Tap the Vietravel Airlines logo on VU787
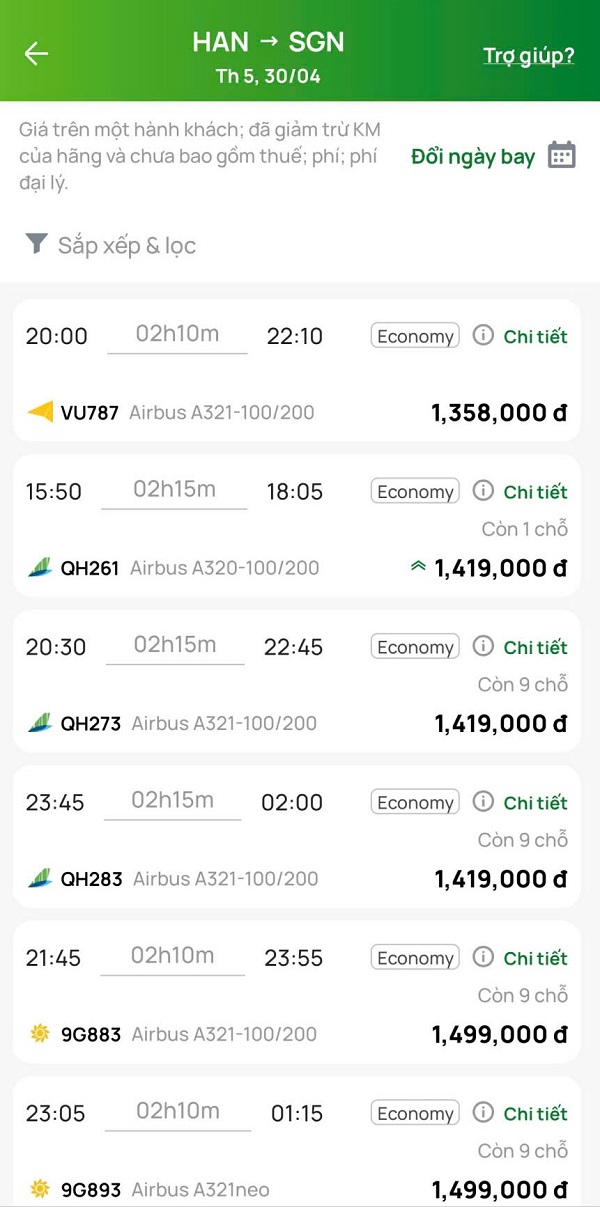The image size is (600, 1207). [40, 412]
